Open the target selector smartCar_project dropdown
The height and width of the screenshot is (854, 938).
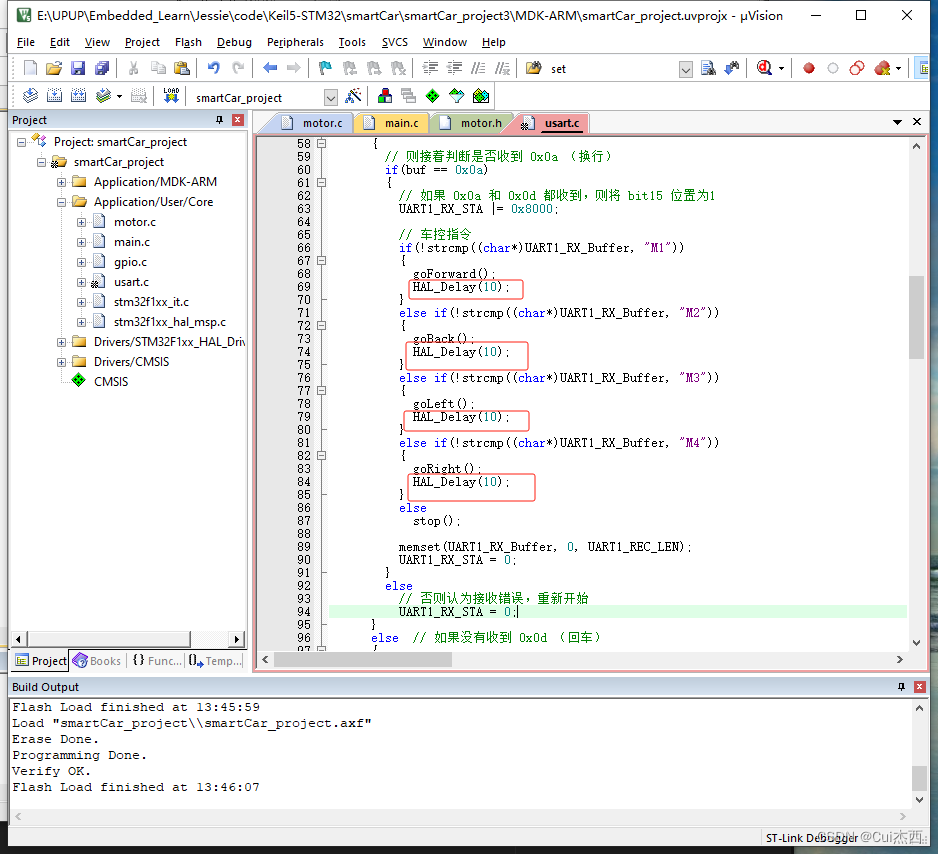coord(330,97)
